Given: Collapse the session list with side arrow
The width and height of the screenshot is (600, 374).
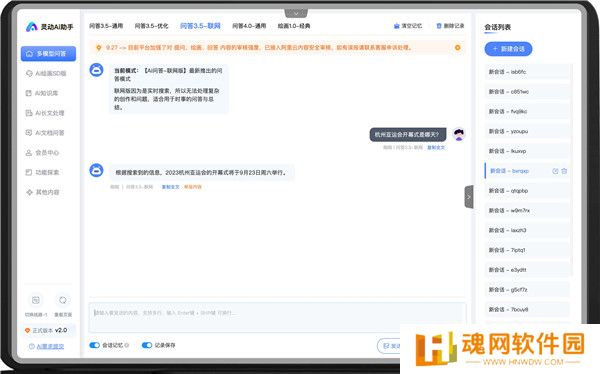Looking at the screenshot, I should [x=469, y=197].
